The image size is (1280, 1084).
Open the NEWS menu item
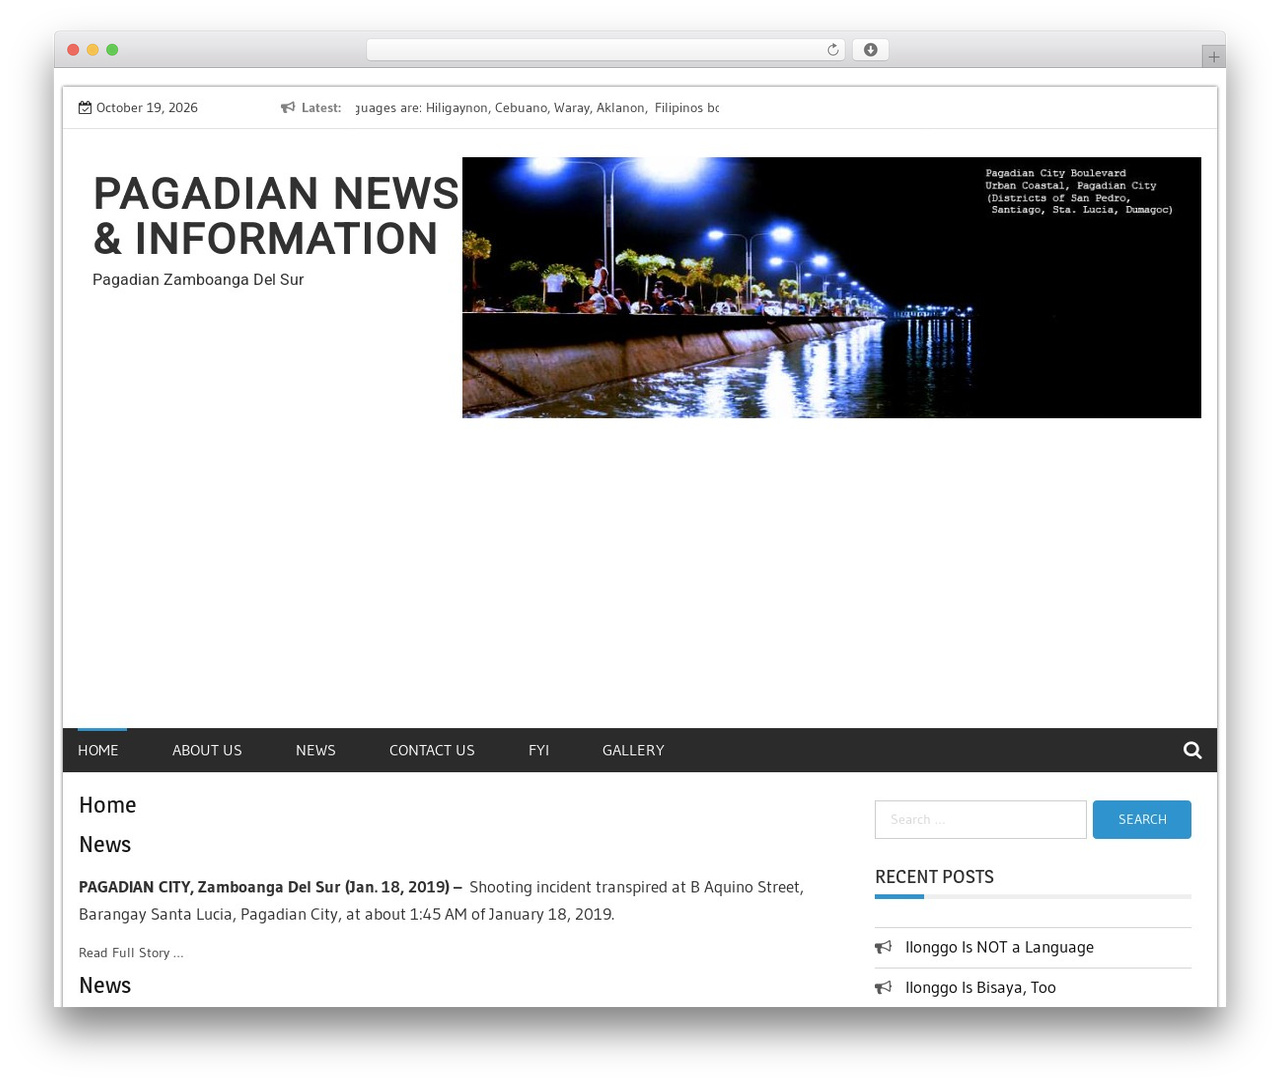coord(315,750)
